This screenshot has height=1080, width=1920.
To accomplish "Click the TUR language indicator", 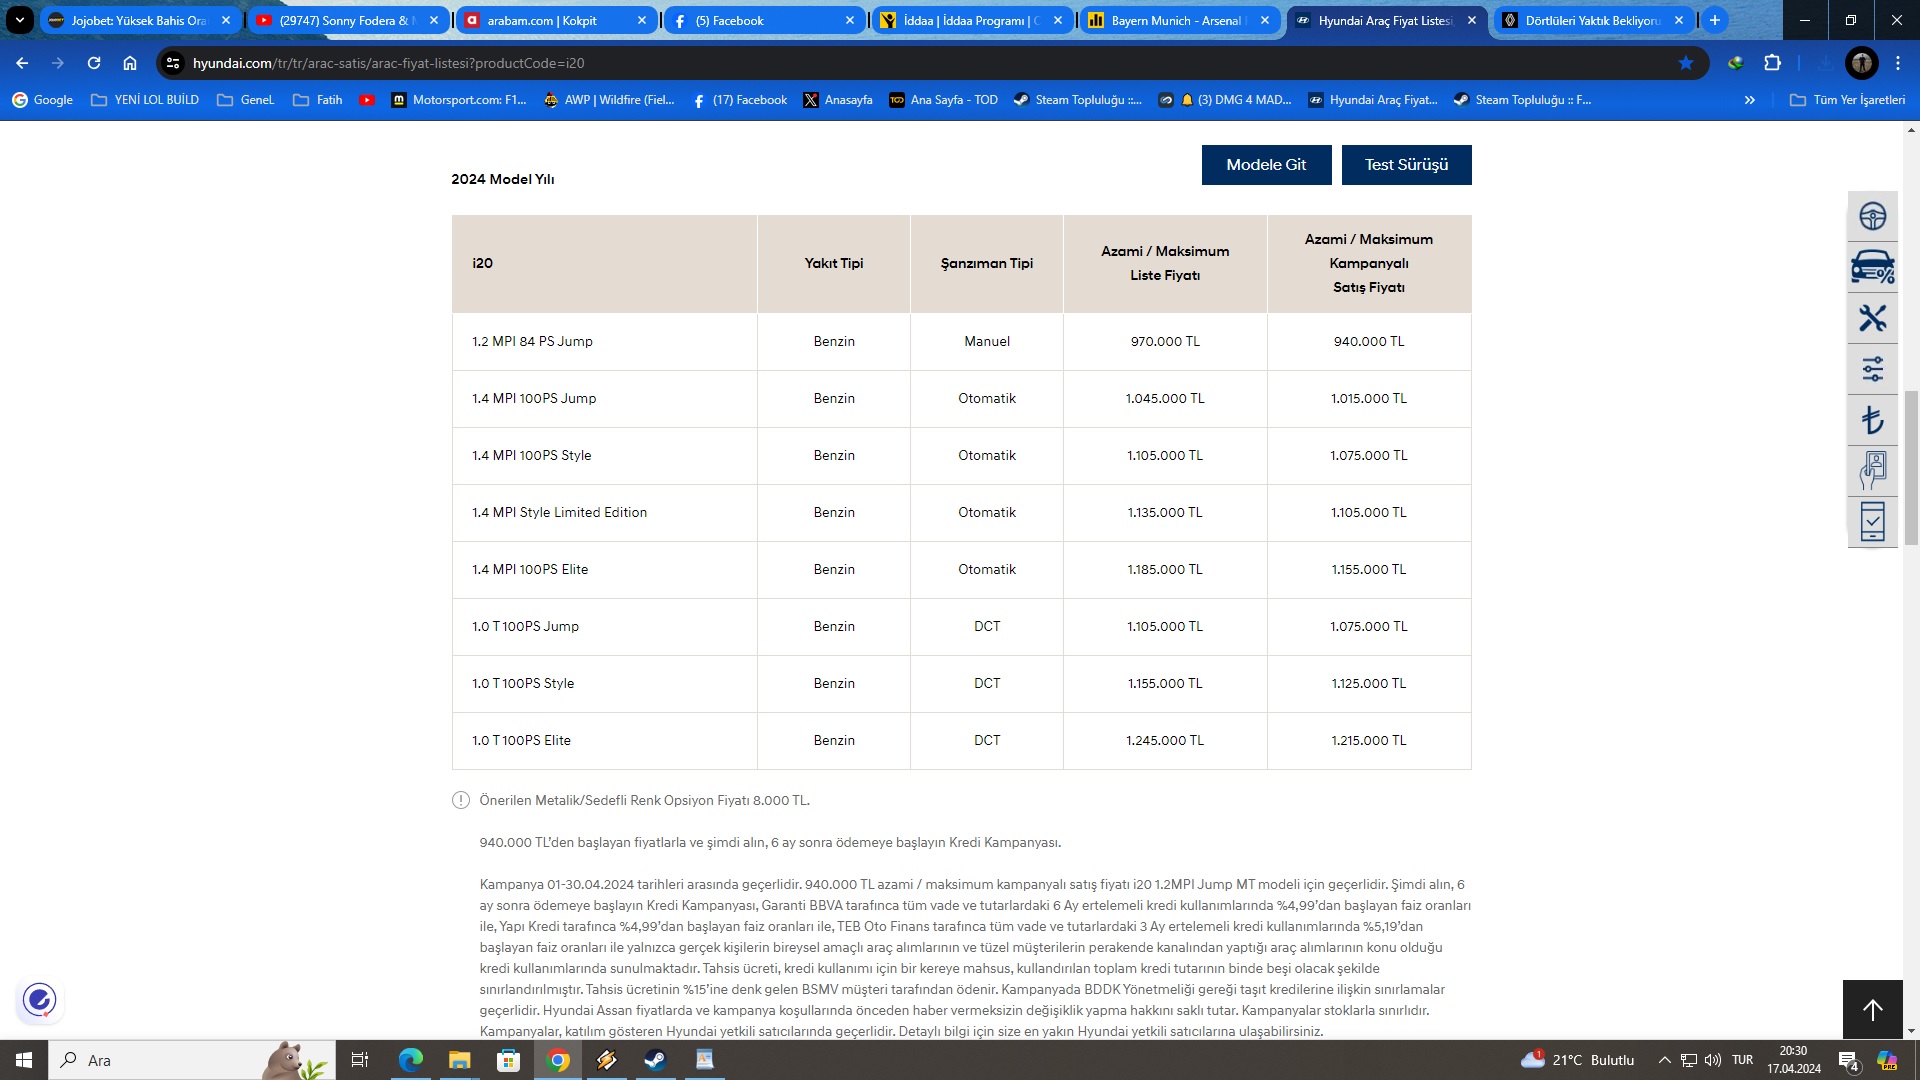I will click(x=1742, y=1060).
